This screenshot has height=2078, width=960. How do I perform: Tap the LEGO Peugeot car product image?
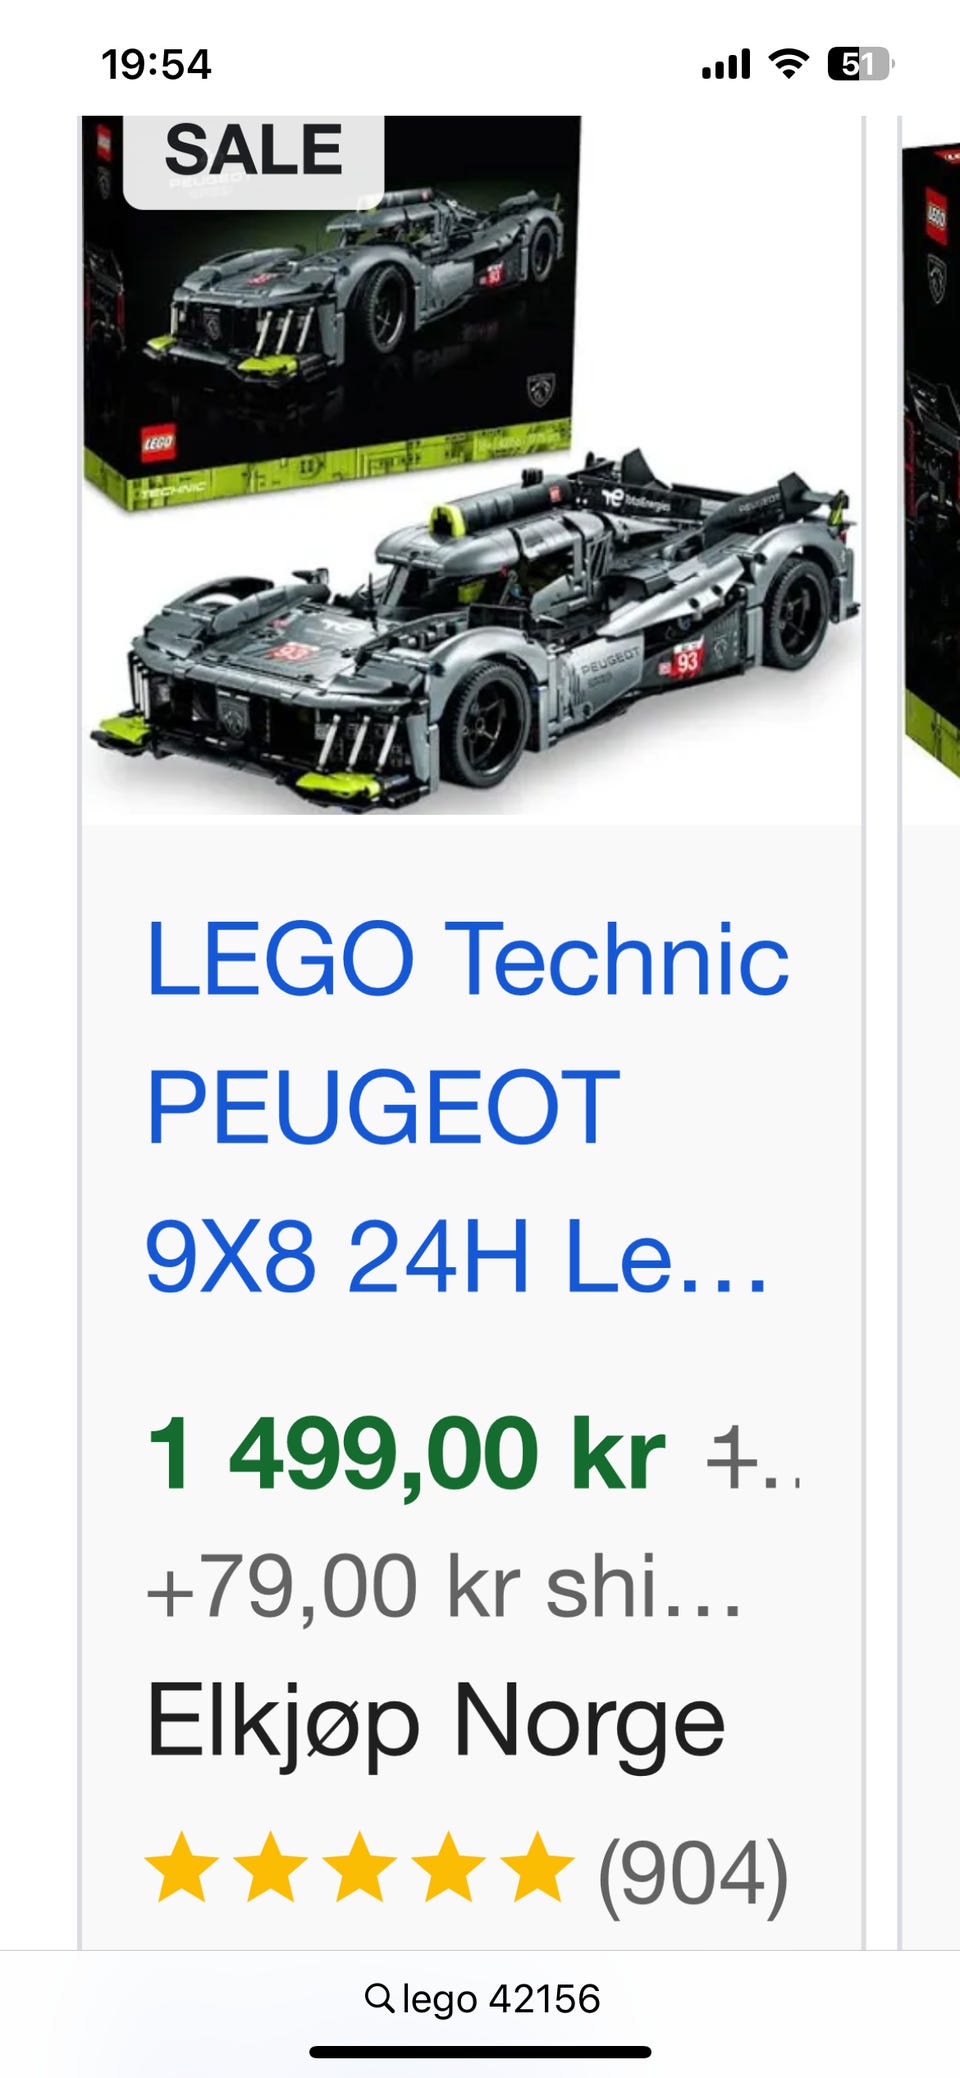pos(472,466)
